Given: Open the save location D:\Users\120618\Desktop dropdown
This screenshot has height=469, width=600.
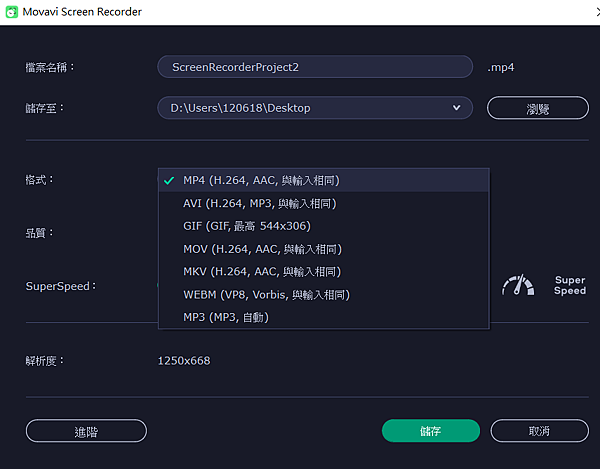Looking at the screenshot, I should (x=315, y=108).
